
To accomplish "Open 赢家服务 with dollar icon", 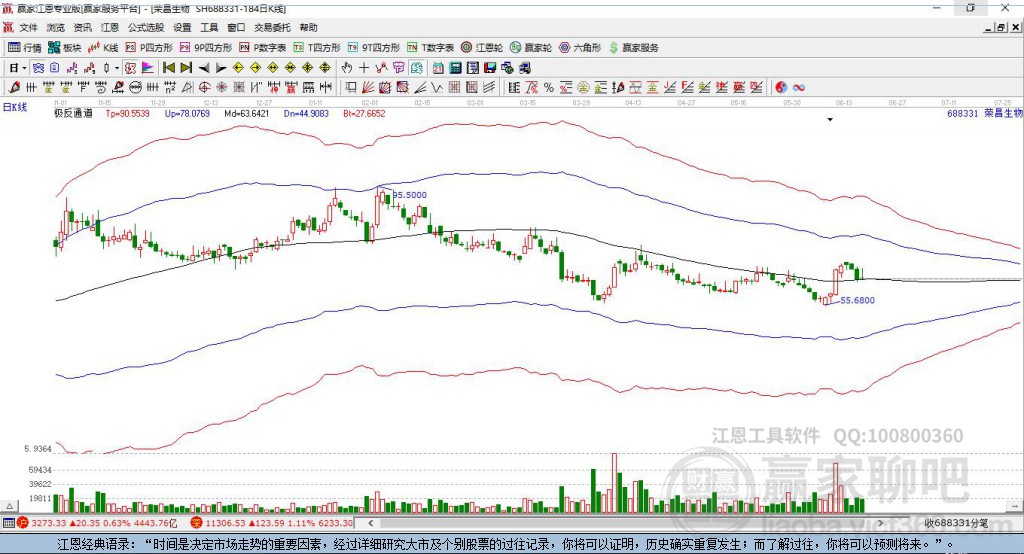I will [634, 48].
